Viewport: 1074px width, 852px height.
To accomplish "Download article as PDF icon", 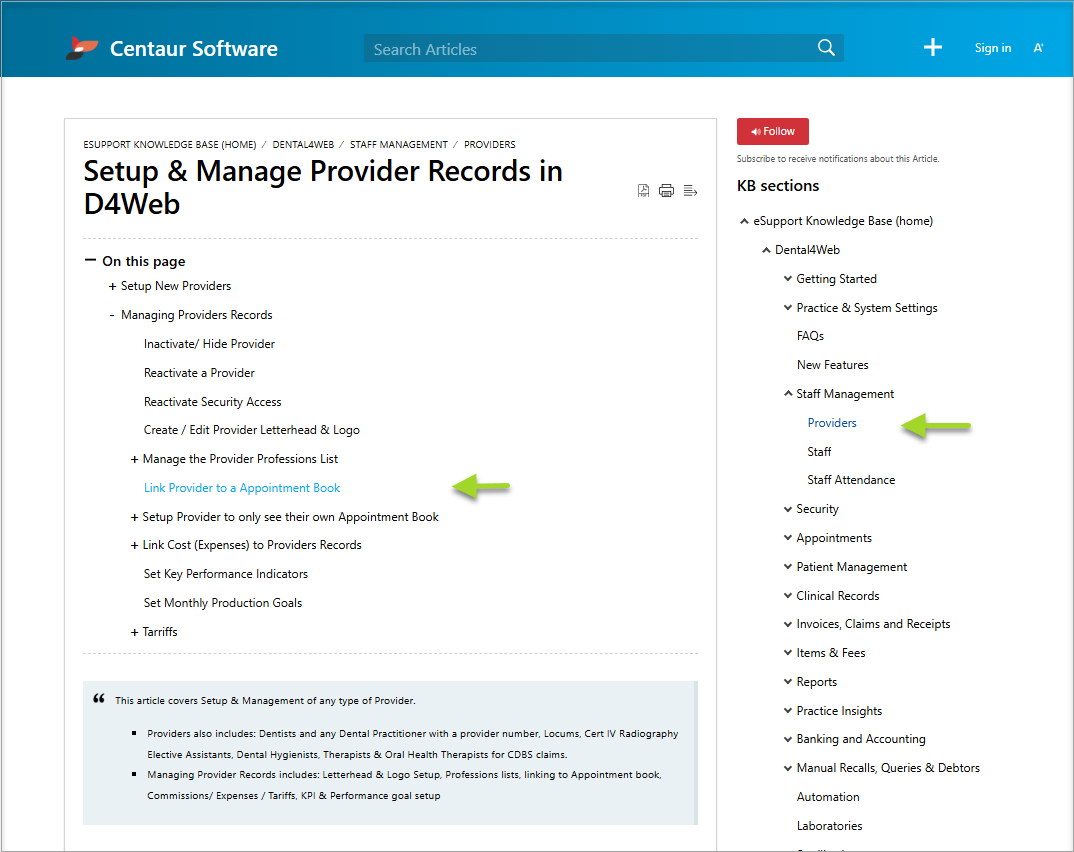I will 643,190.
